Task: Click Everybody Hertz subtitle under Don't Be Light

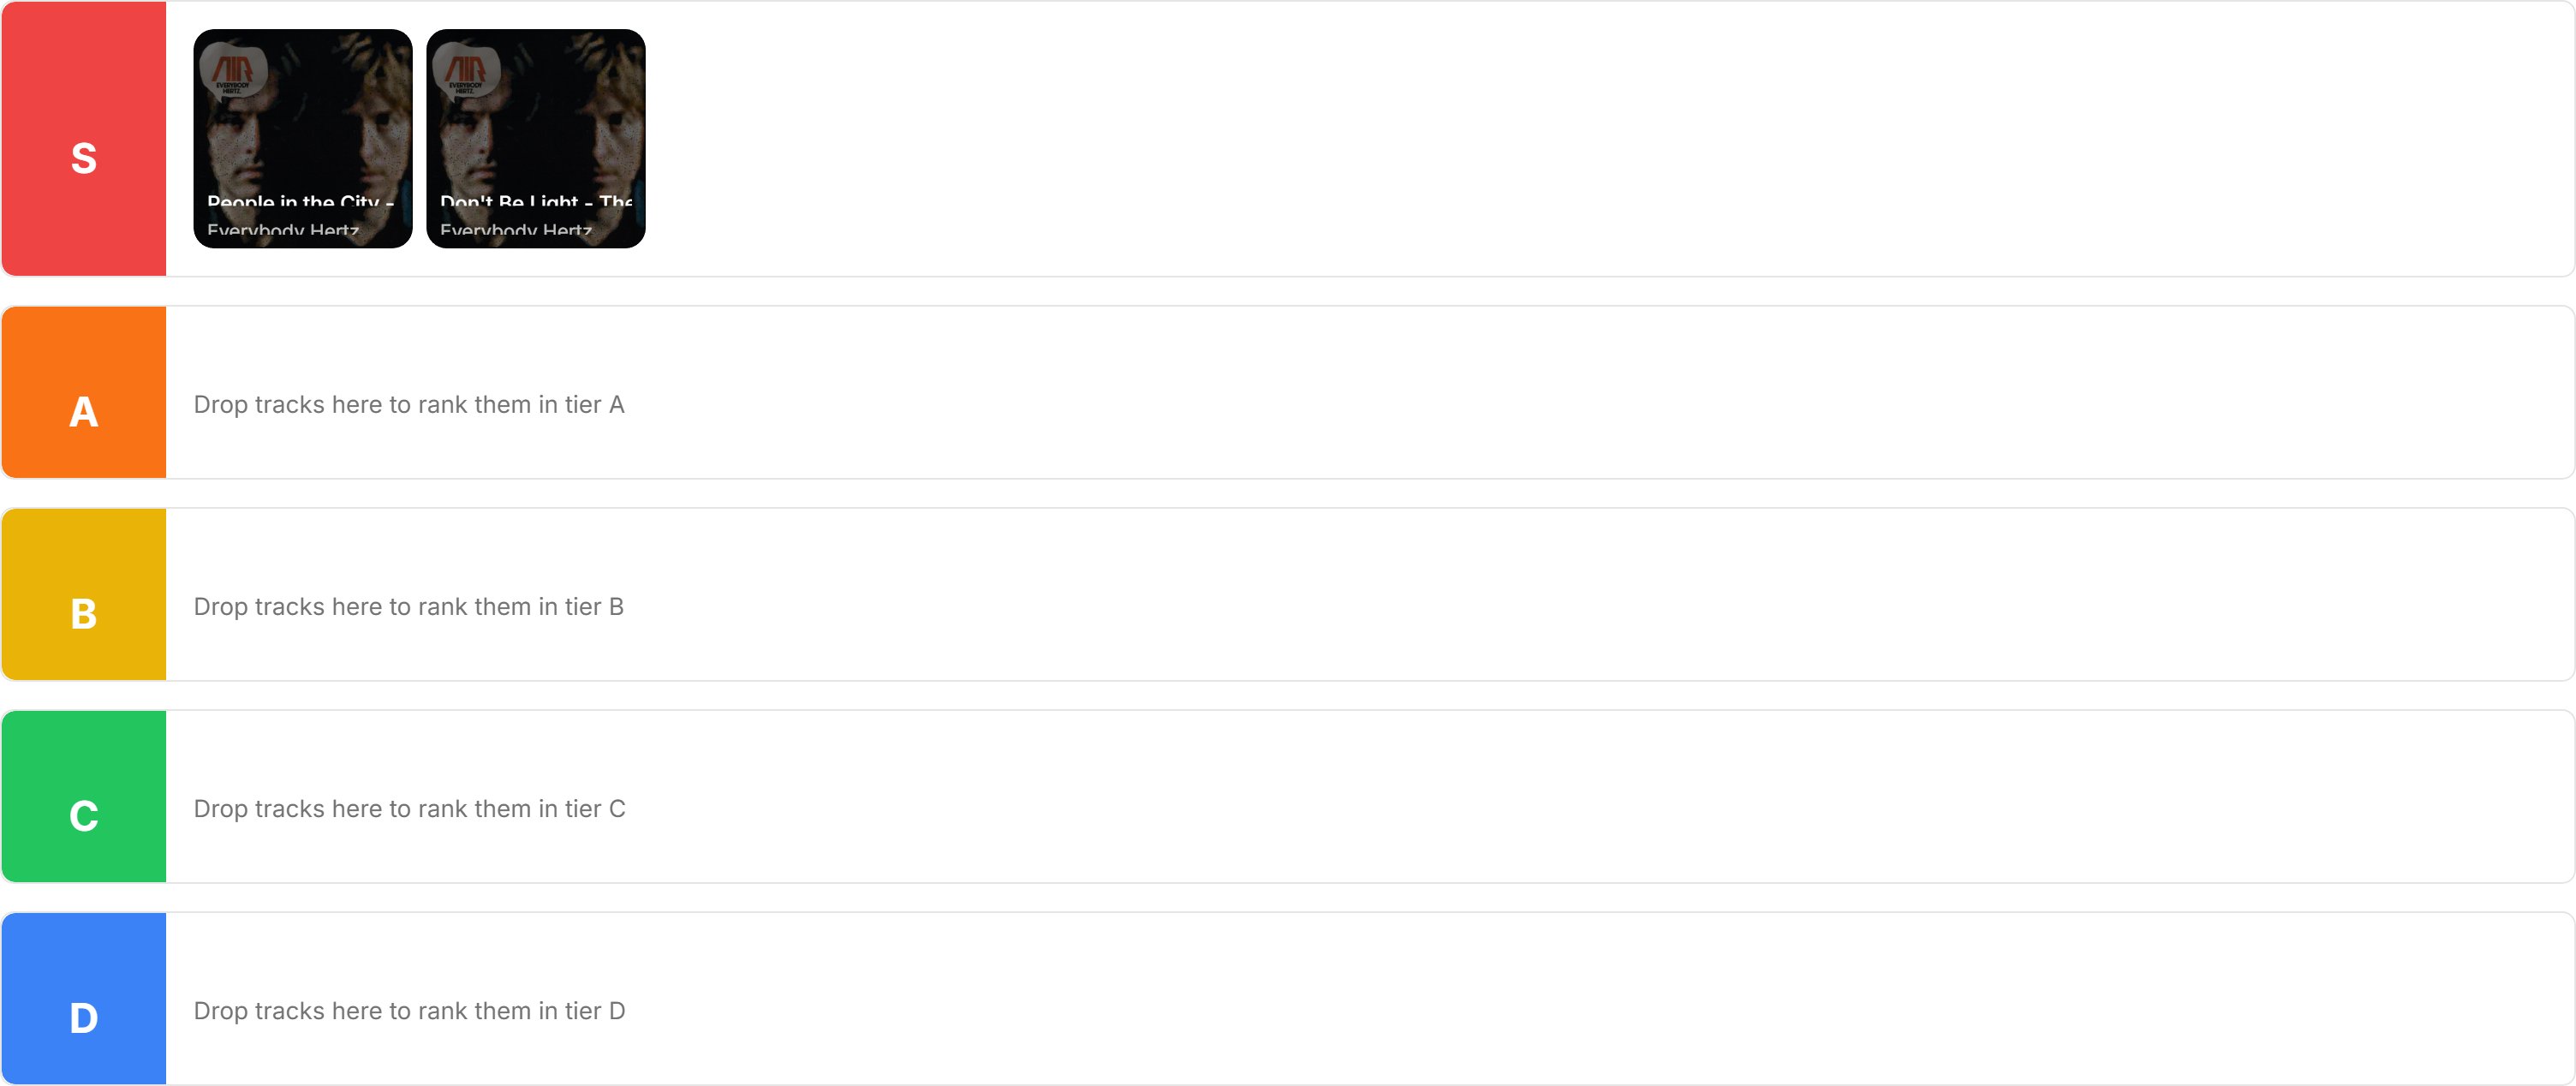Action: (516, 231)
